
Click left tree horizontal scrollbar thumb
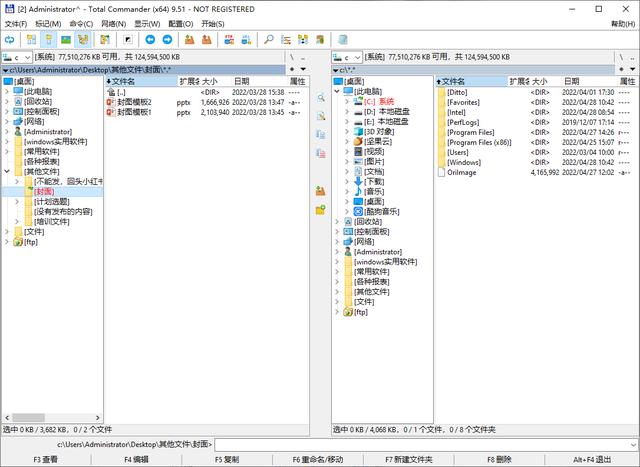(28, 418)
